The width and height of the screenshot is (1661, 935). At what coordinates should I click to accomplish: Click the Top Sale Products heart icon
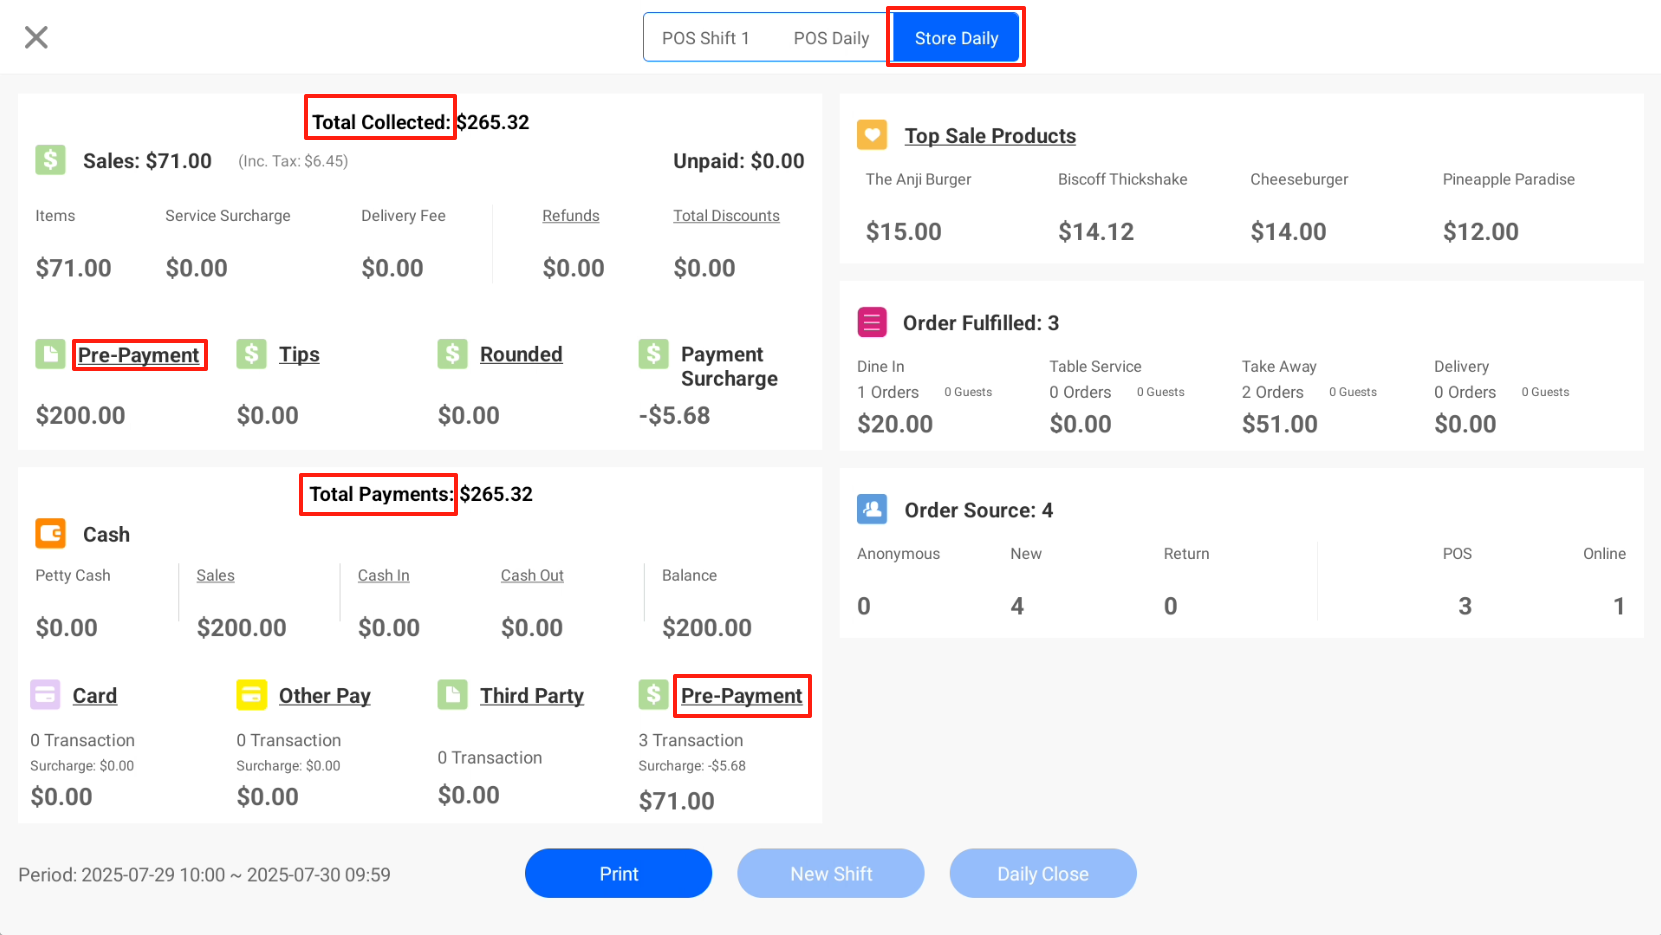pos(872,134)
